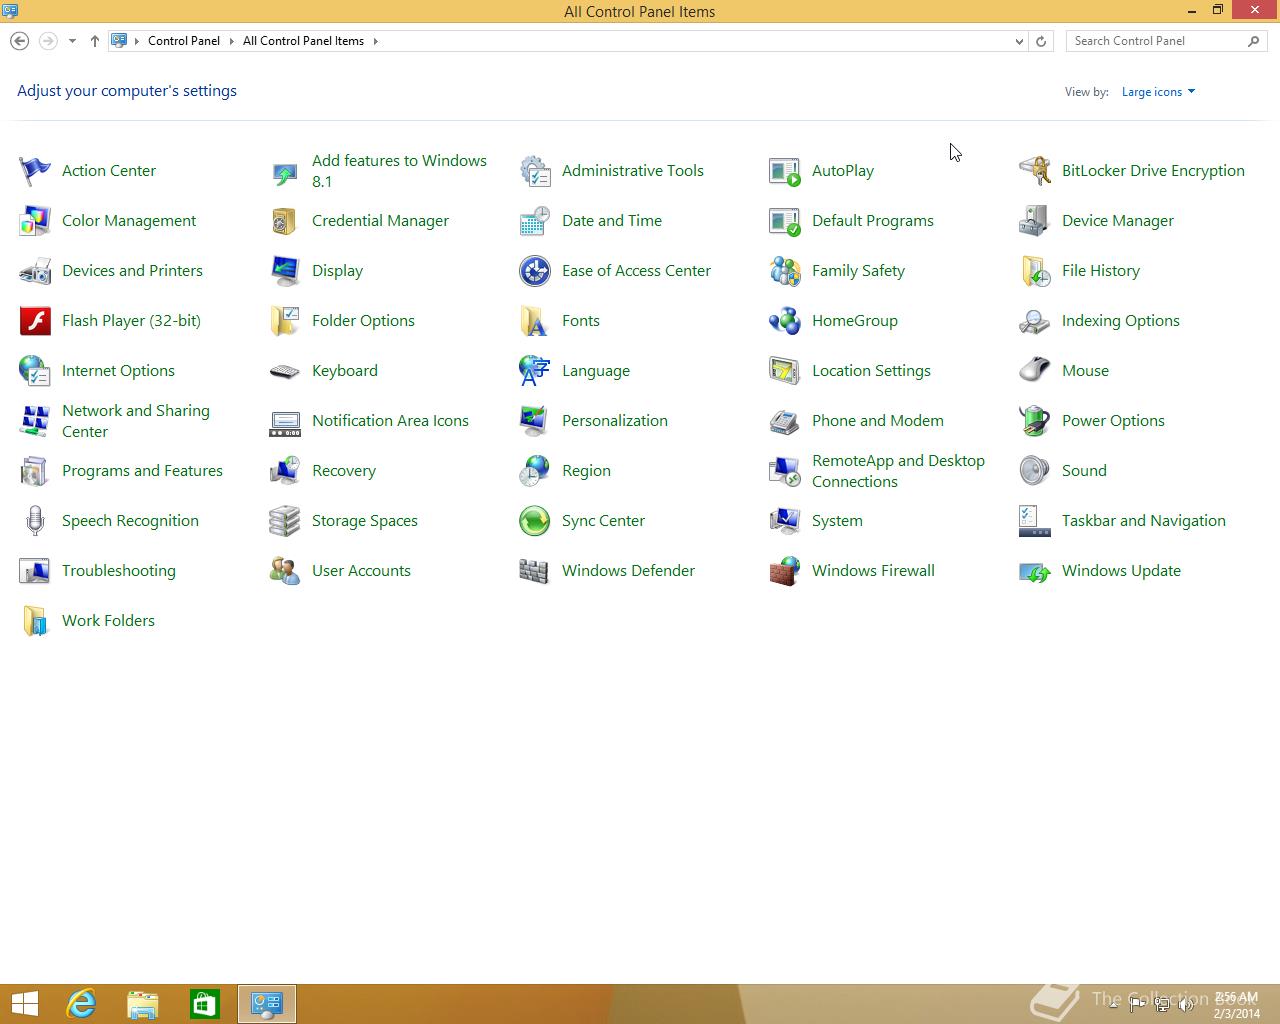Open the File History link
Image resolution: width=1280 pixels, height=1024 pixels.
[1101, 271]
